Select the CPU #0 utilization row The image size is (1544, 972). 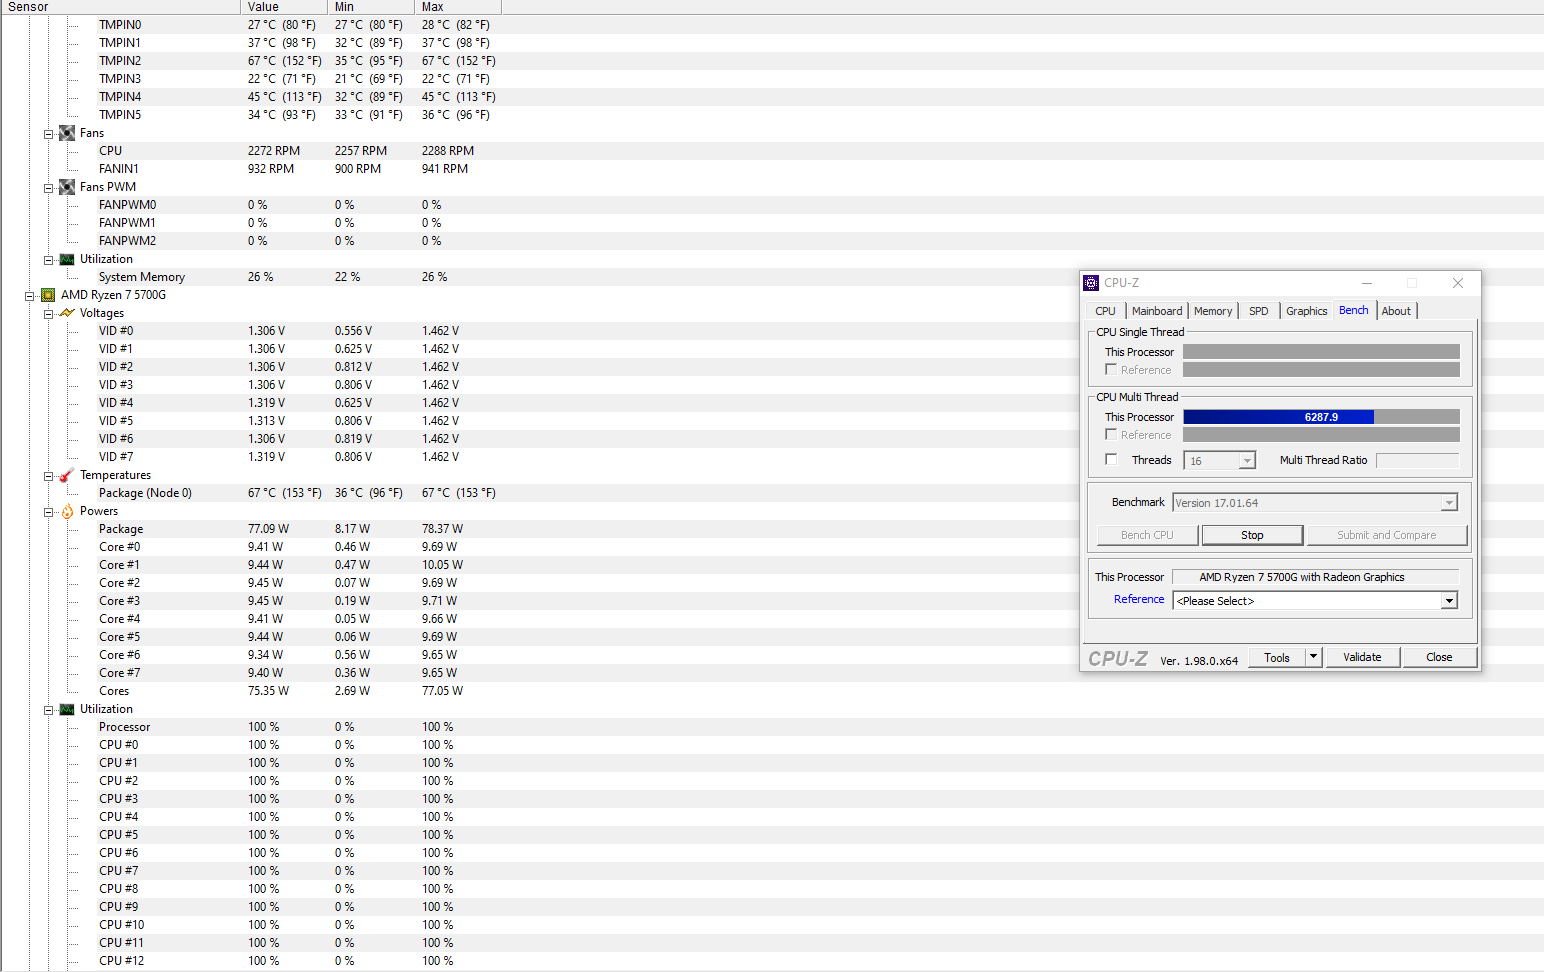(x=772, y=745)
